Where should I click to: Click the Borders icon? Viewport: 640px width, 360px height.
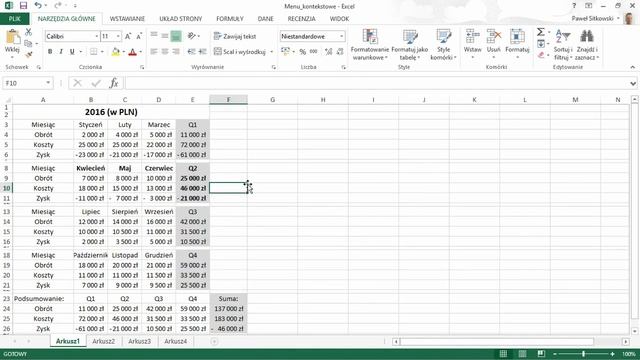[x=93, y=52]
